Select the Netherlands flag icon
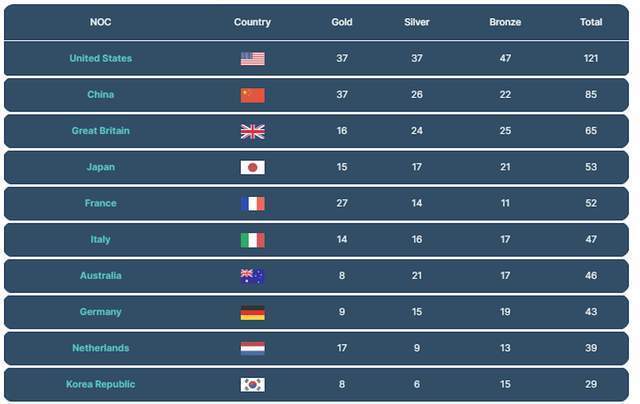The height and width of the screenshot is (404, 640). (x=253, y=349)
